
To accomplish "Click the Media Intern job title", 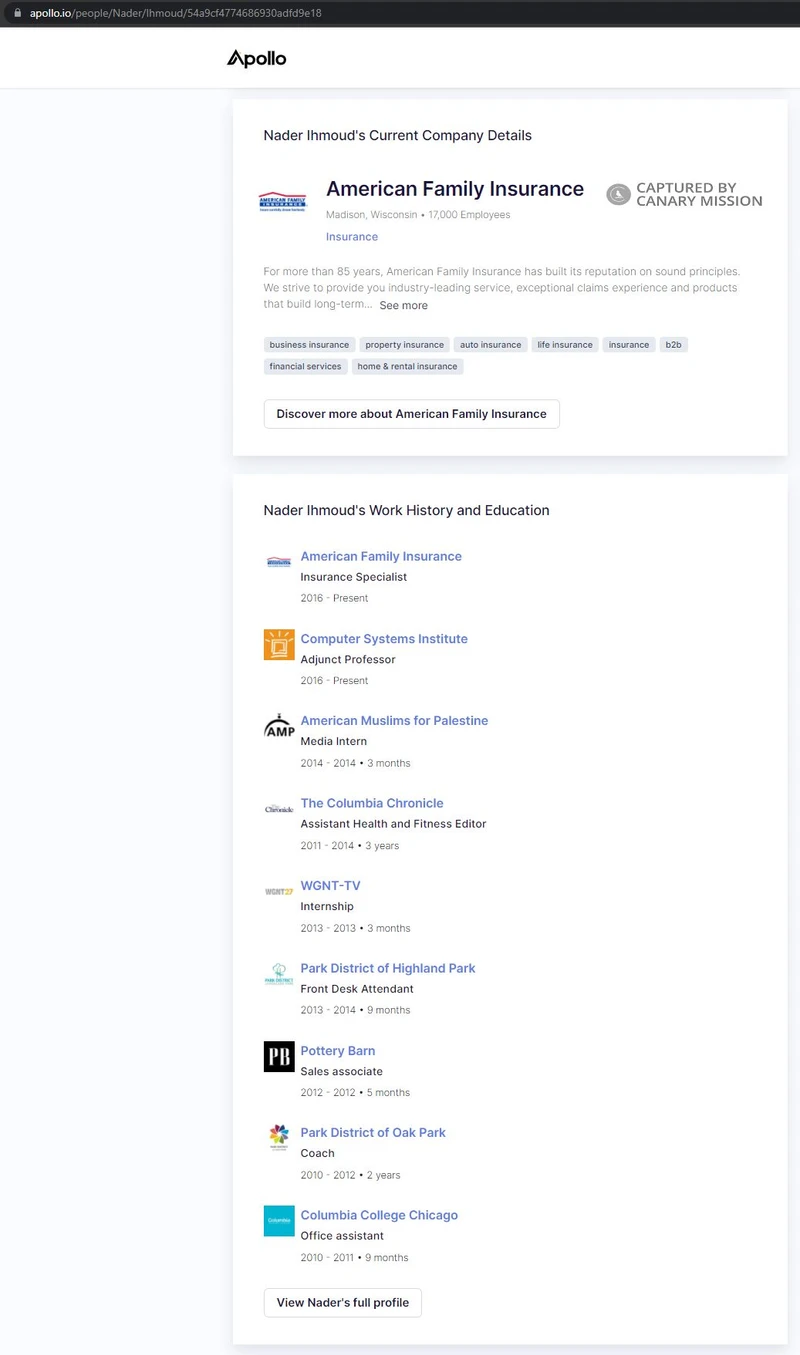I will pyautogui.click(x=333, y=742).
